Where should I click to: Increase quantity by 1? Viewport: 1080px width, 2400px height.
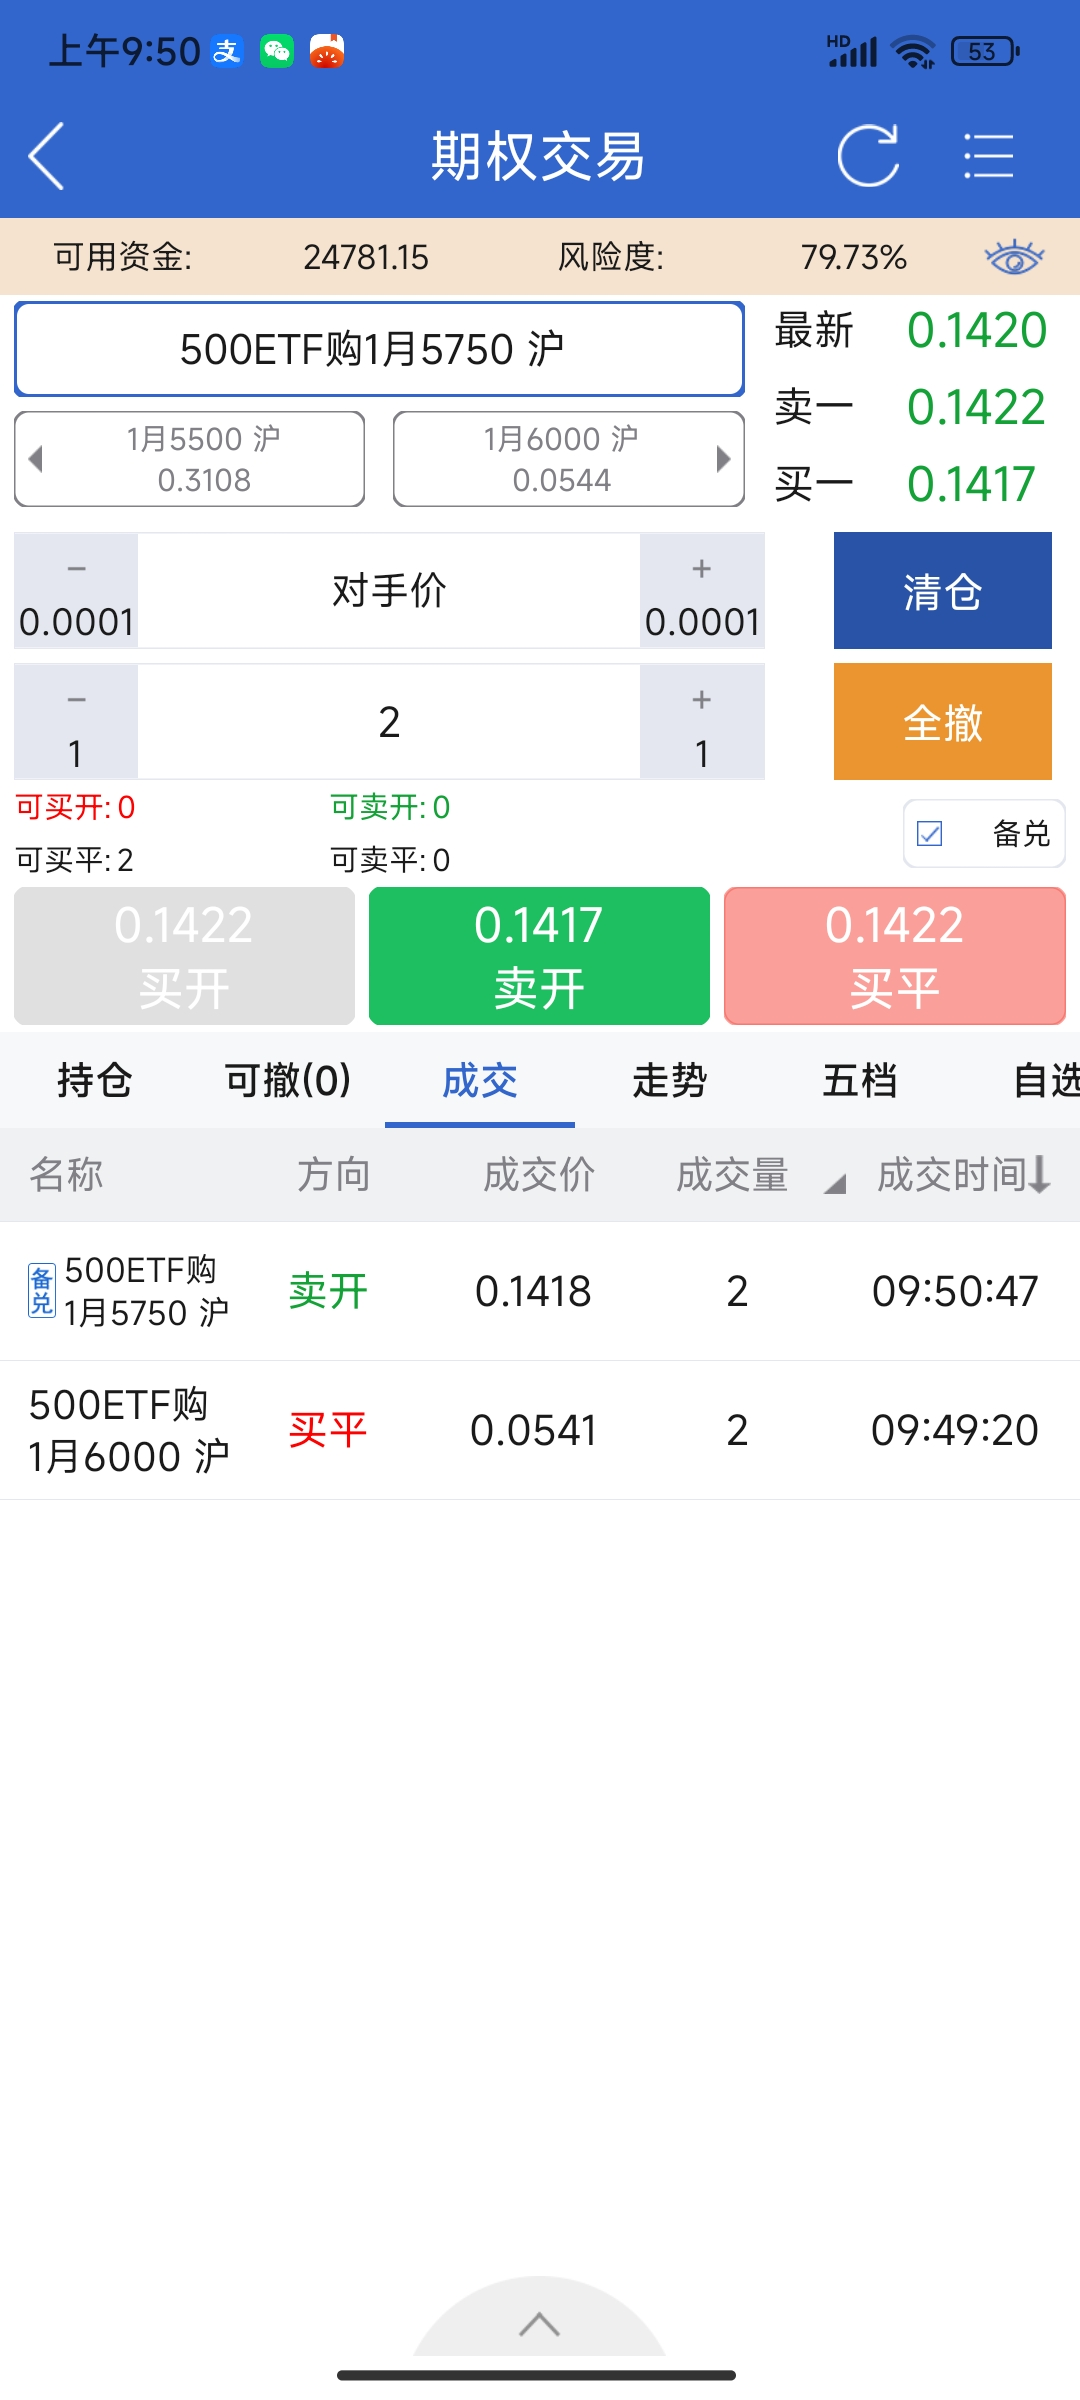click(x=702, y=722)
